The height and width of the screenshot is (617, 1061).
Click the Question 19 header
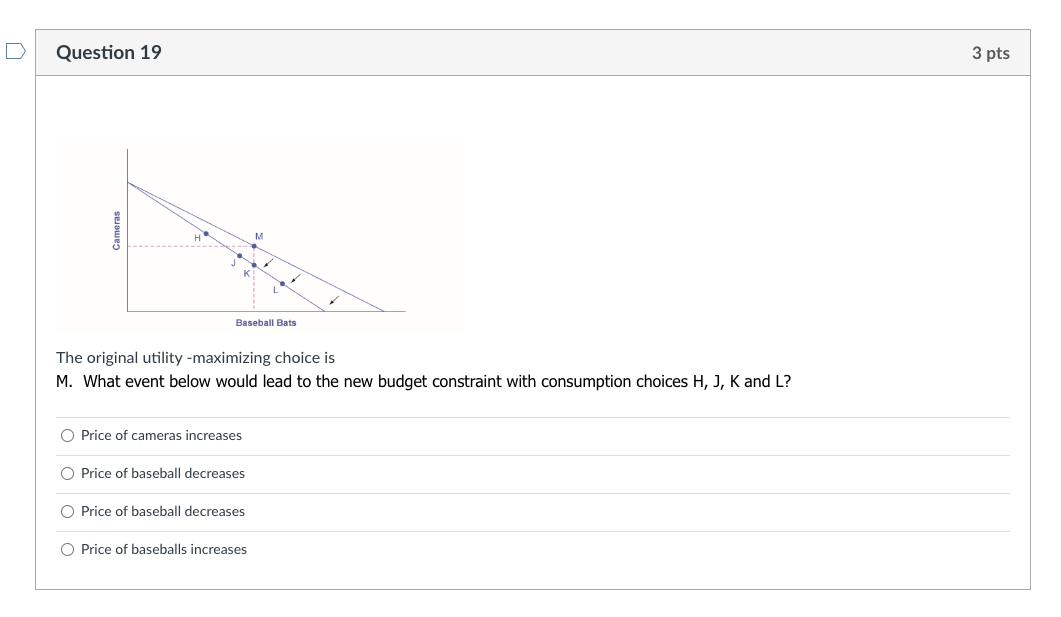tap(110, 52)
